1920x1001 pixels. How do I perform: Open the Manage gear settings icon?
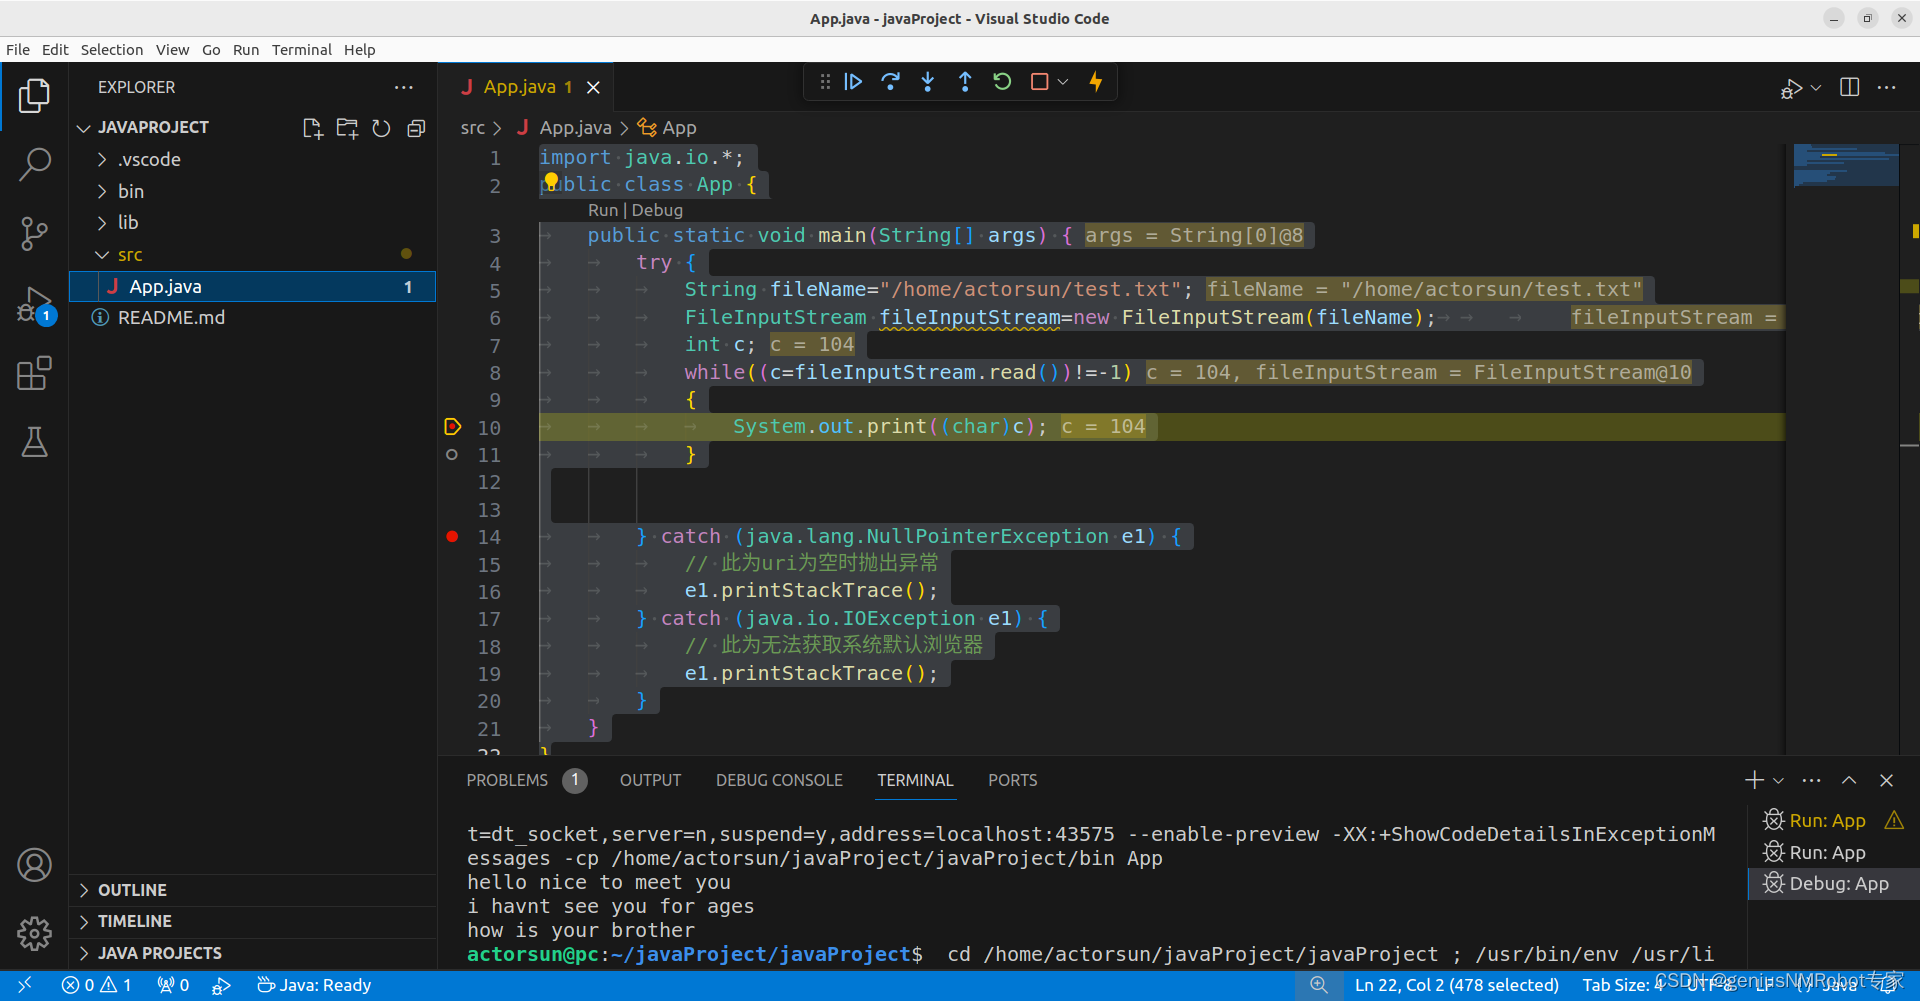coord(34,933)
